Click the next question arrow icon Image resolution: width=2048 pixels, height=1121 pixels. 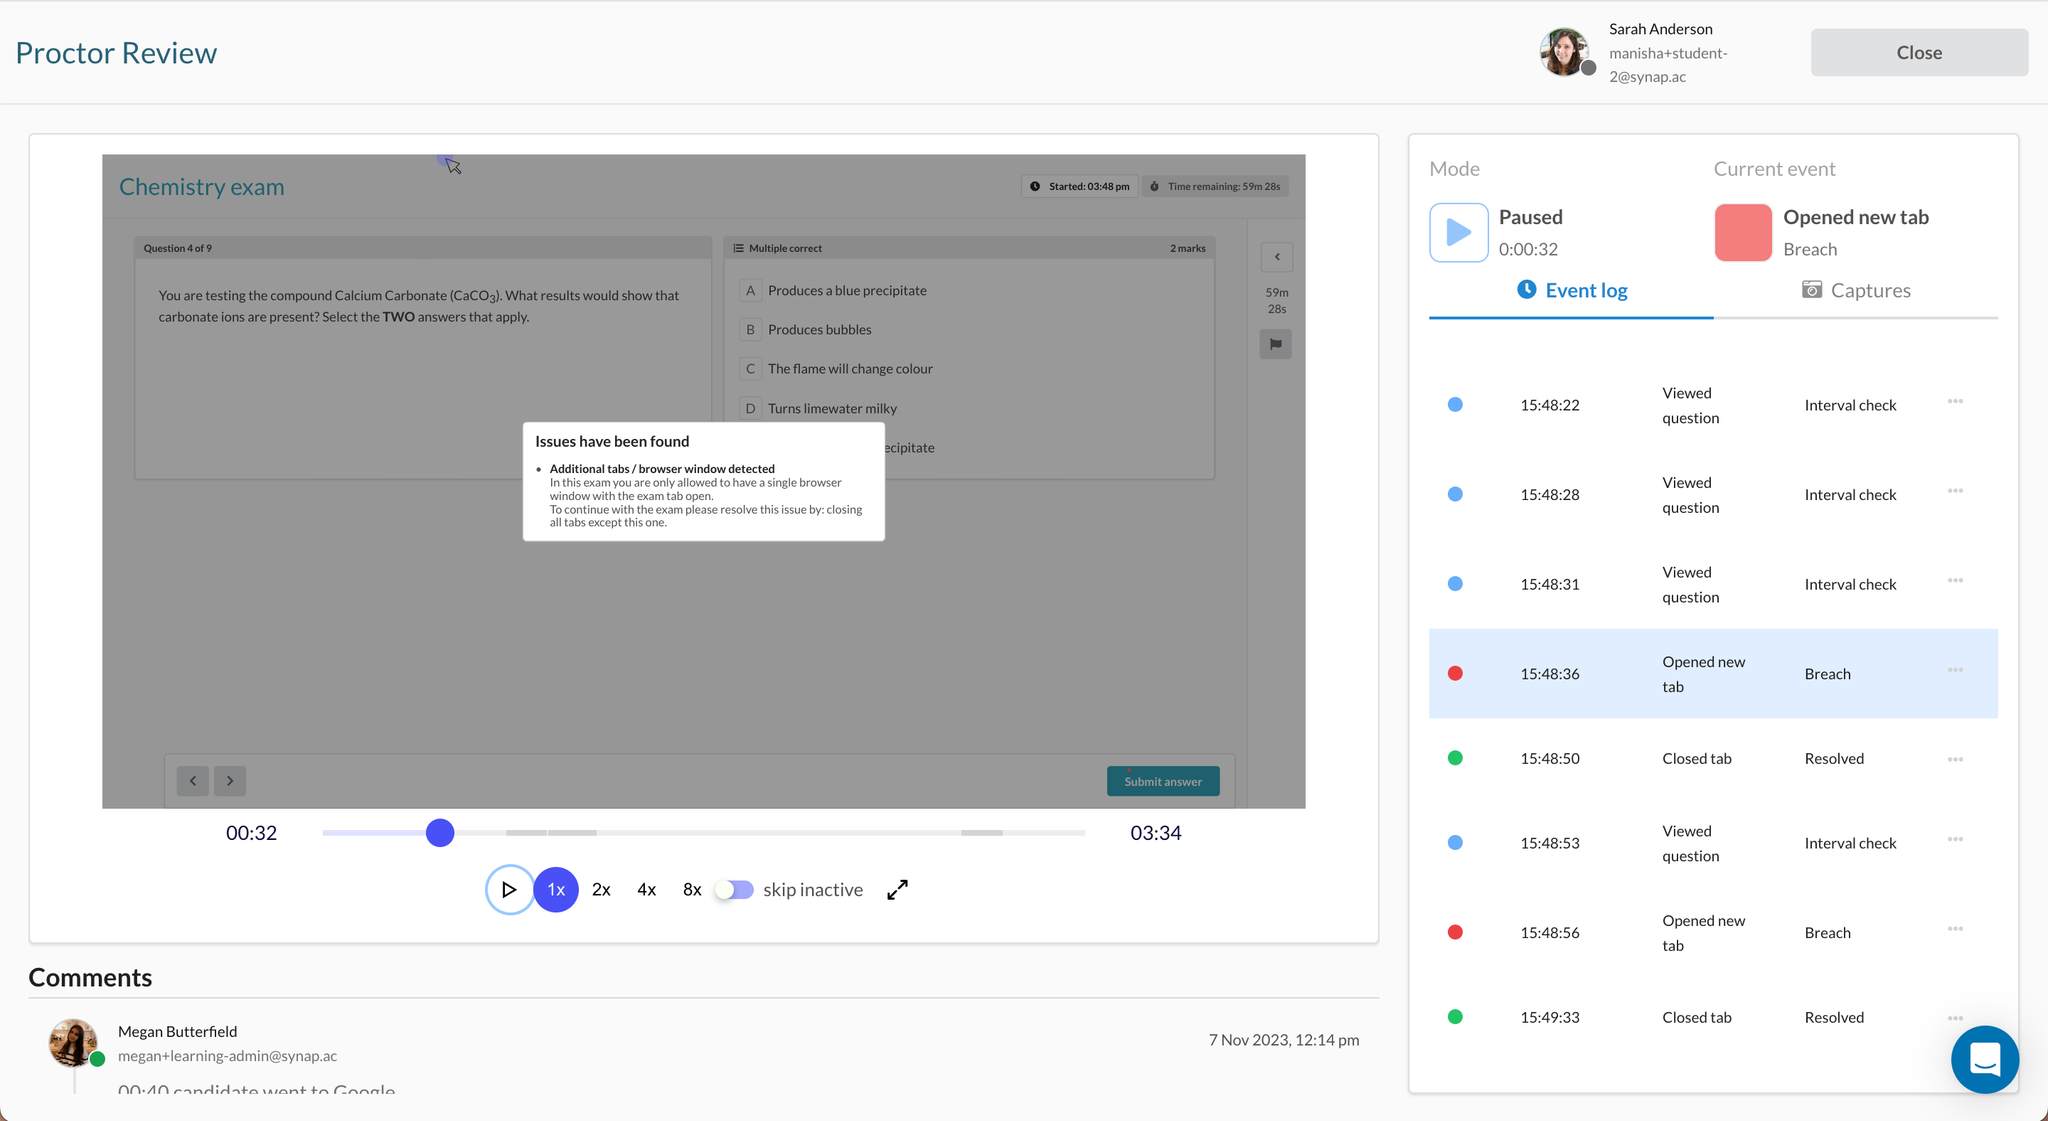pyautogui.click(x=230, y=781)
